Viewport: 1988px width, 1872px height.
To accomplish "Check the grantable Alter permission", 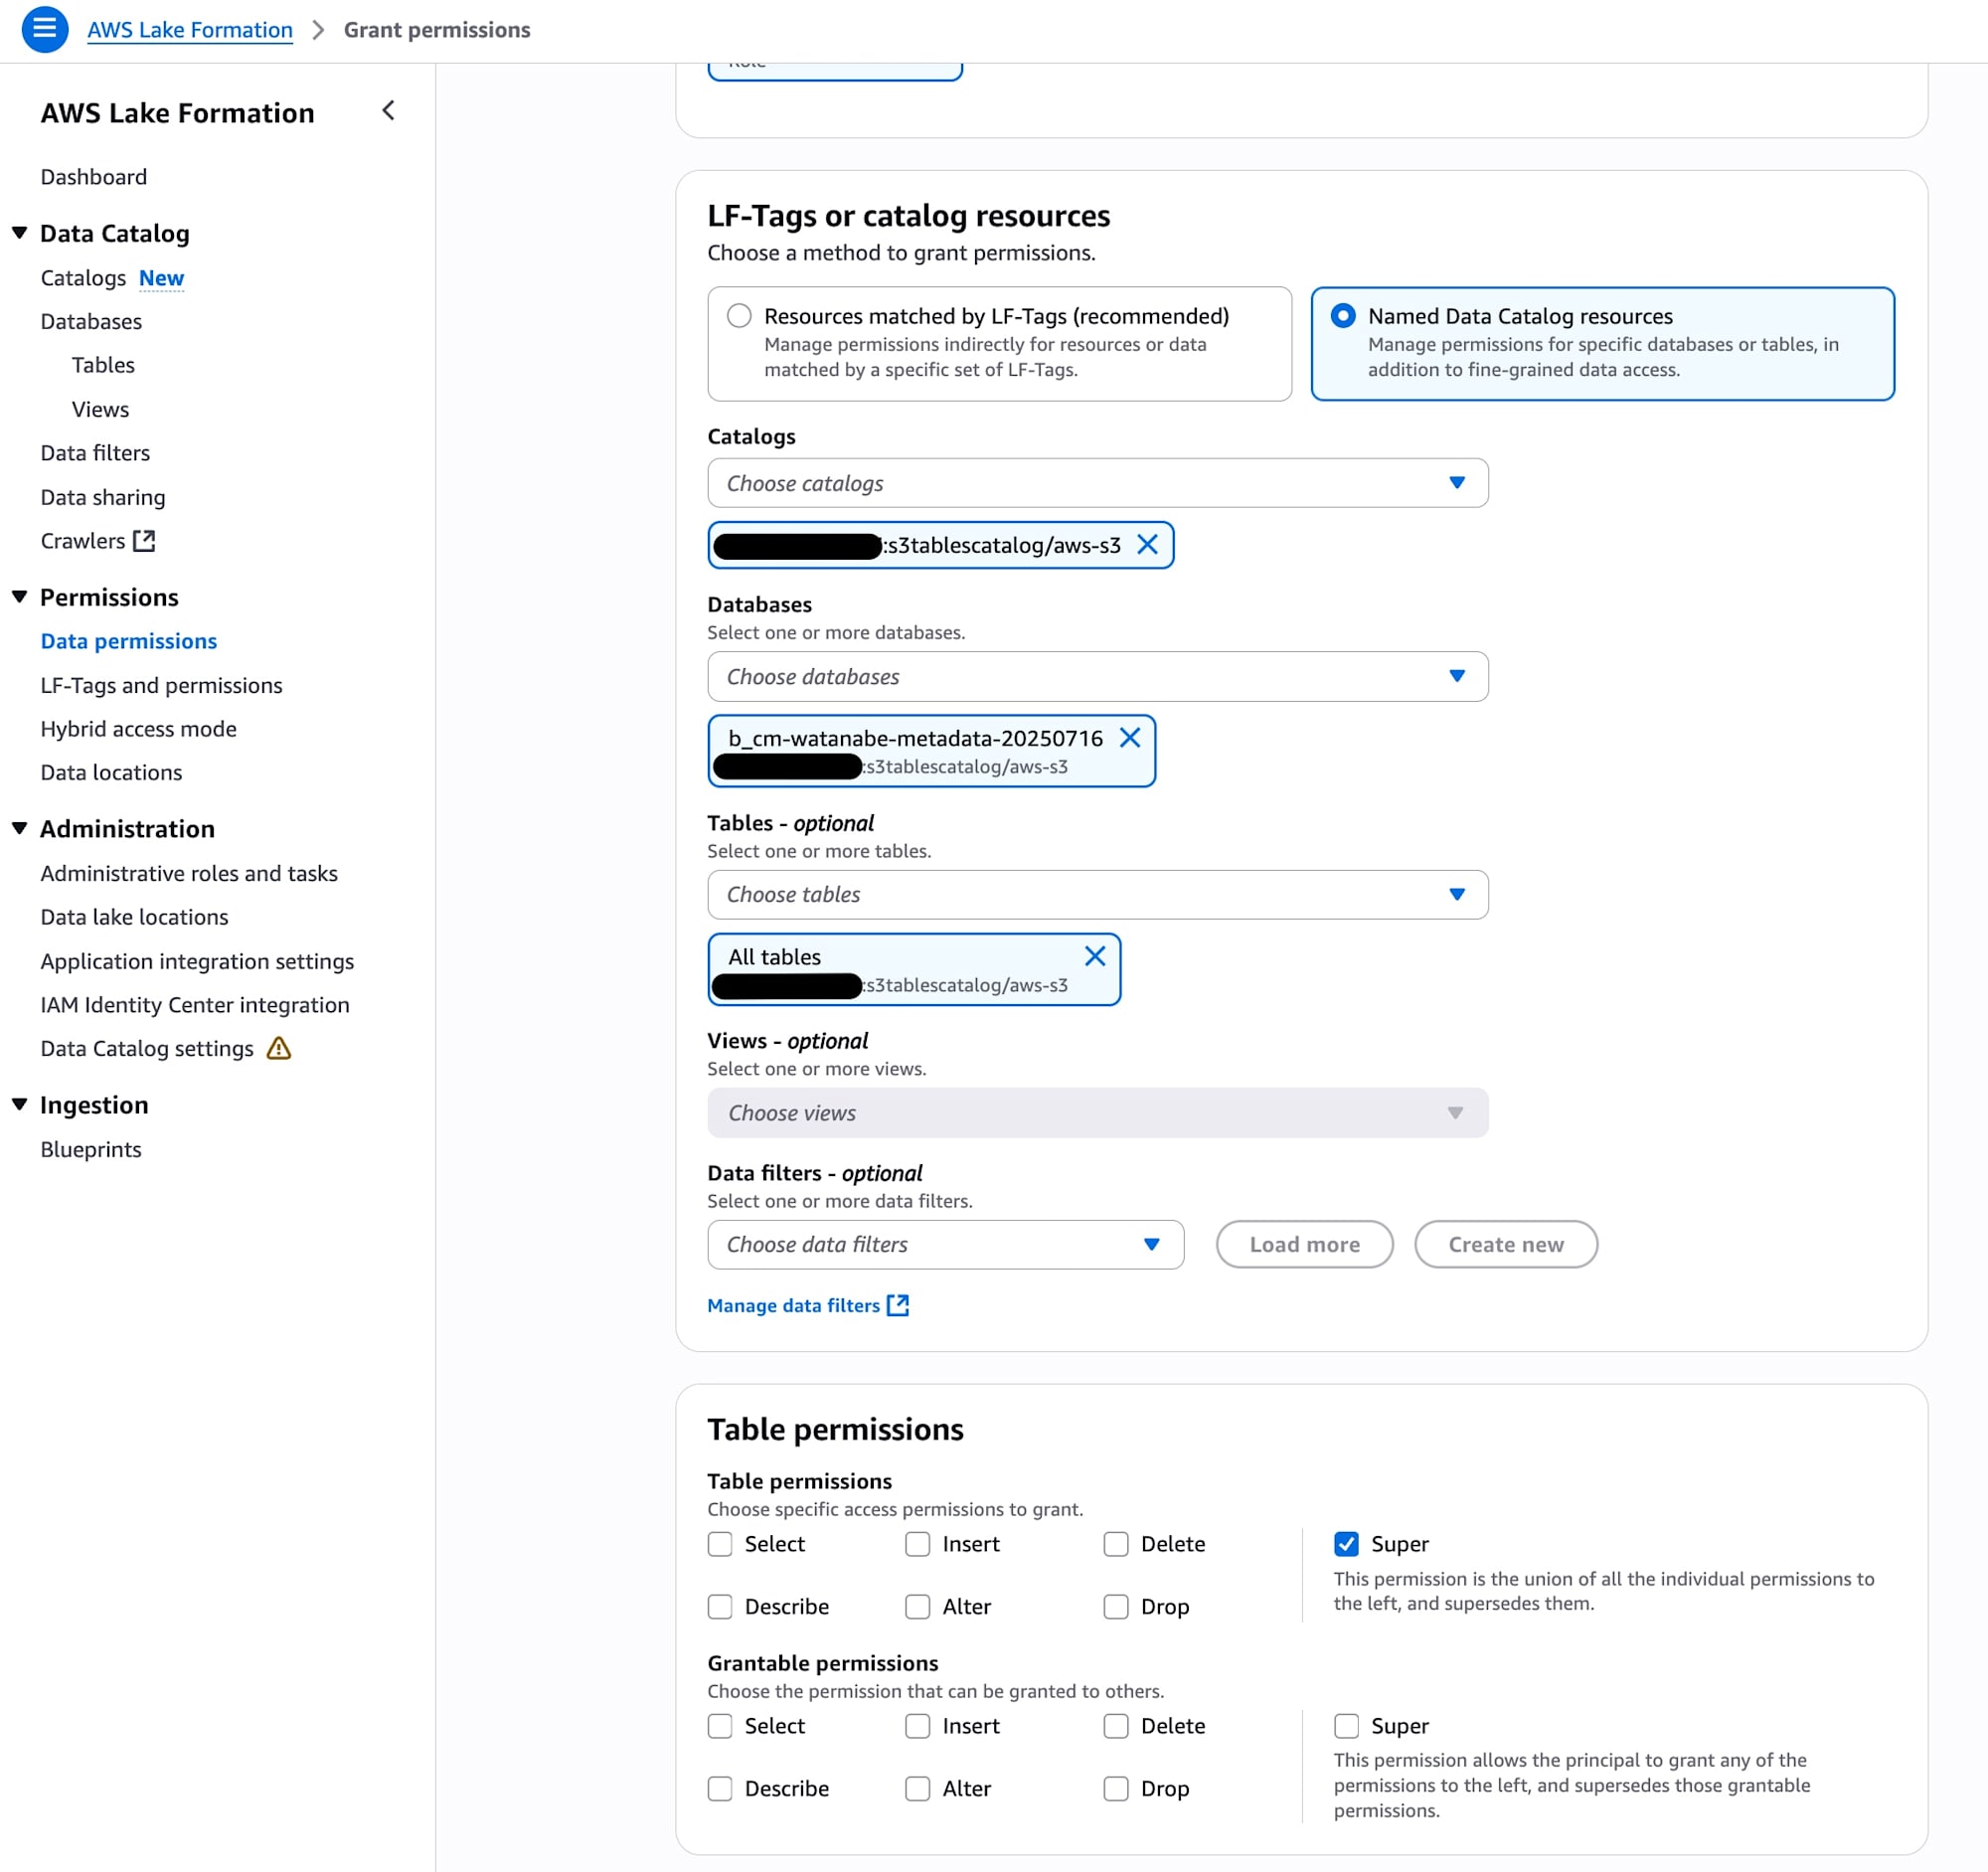I will 918,1788.
